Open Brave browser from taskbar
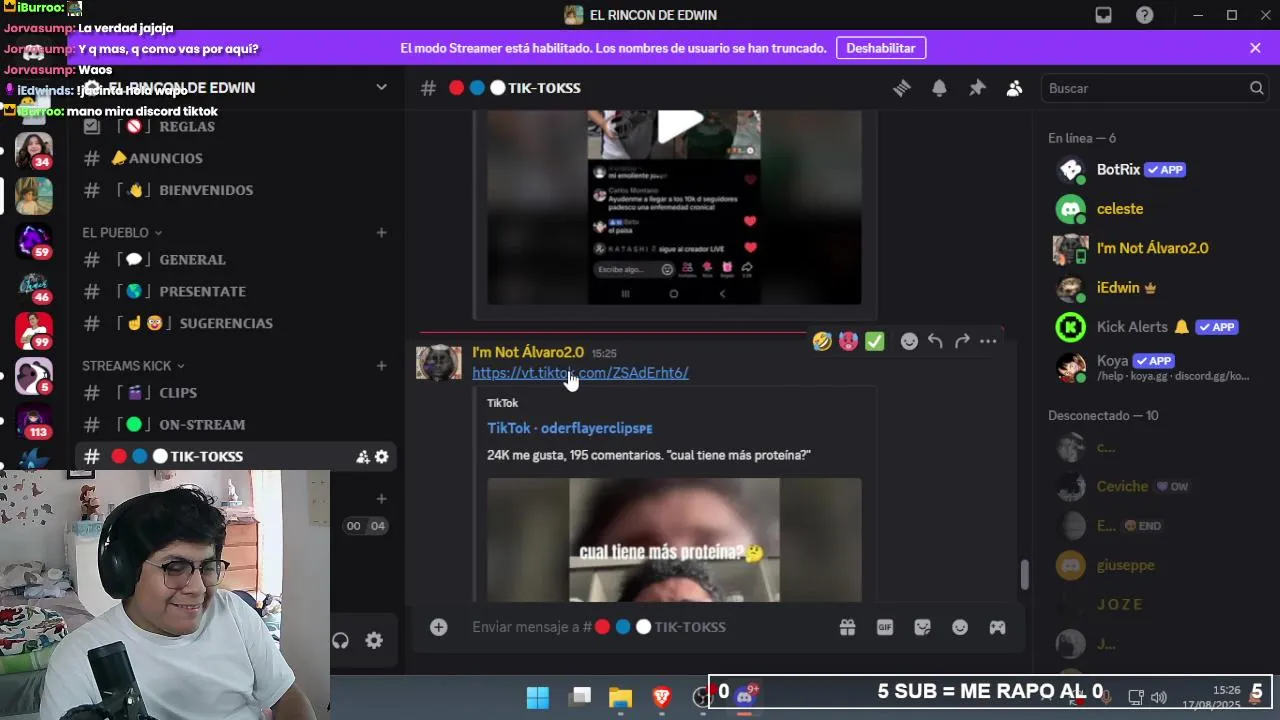 pos(662,698)
